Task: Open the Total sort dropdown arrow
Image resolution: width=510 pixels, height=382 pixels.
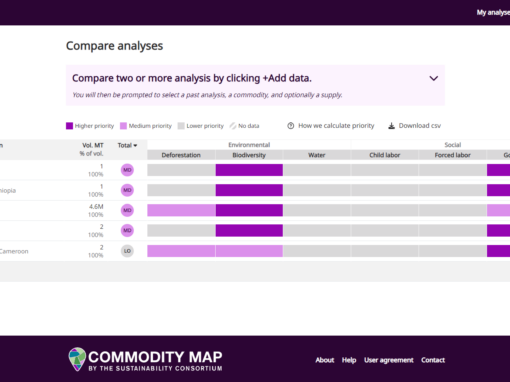Action: [x=135, y=145]
